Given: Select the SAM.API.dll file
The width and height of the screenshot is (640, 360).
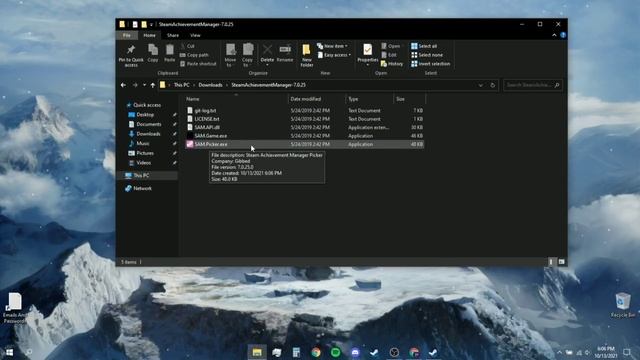Looking at the screenshot, I should [x=304, y=127].
